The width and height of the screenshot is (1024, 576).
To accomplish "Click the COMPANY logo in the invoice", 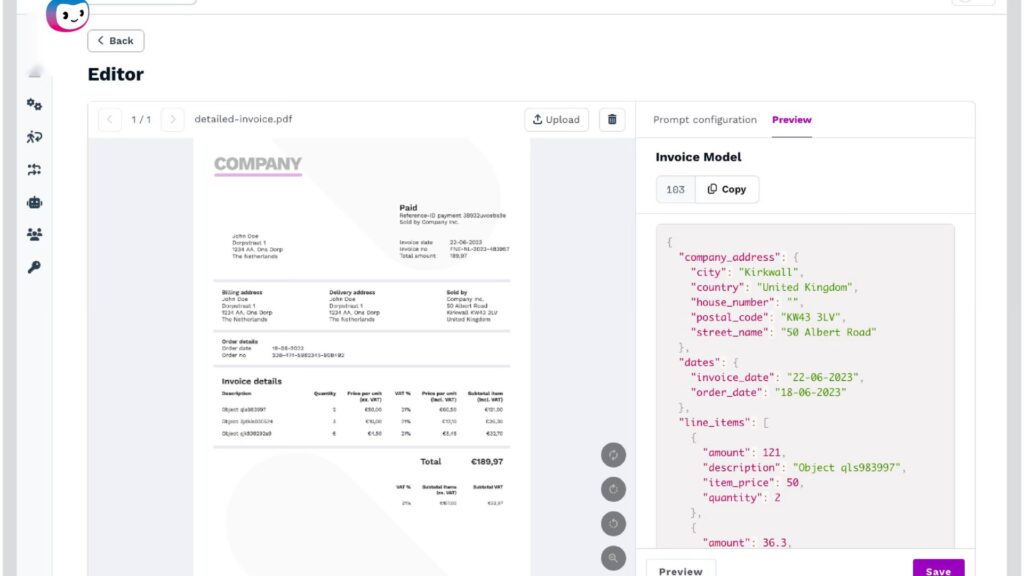I will [x=258, y=165].
